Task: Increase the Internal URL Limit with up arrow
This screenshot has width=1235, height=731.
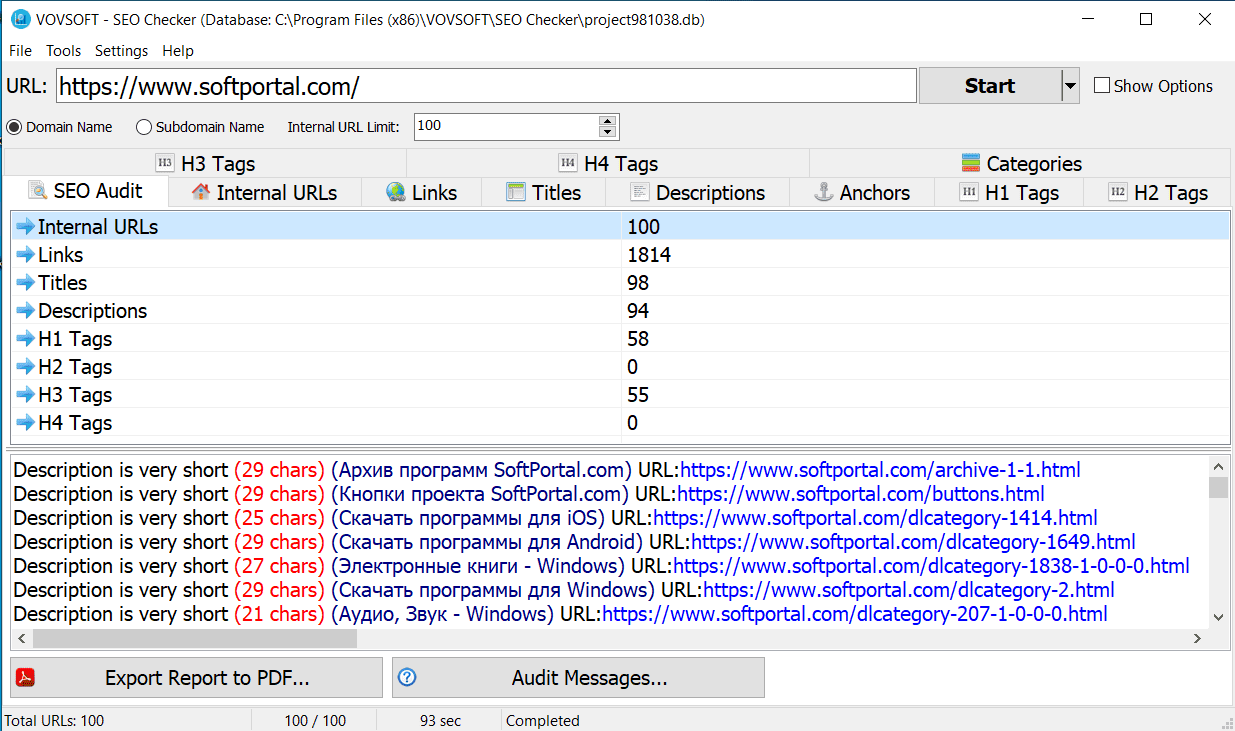Action: 607,122
